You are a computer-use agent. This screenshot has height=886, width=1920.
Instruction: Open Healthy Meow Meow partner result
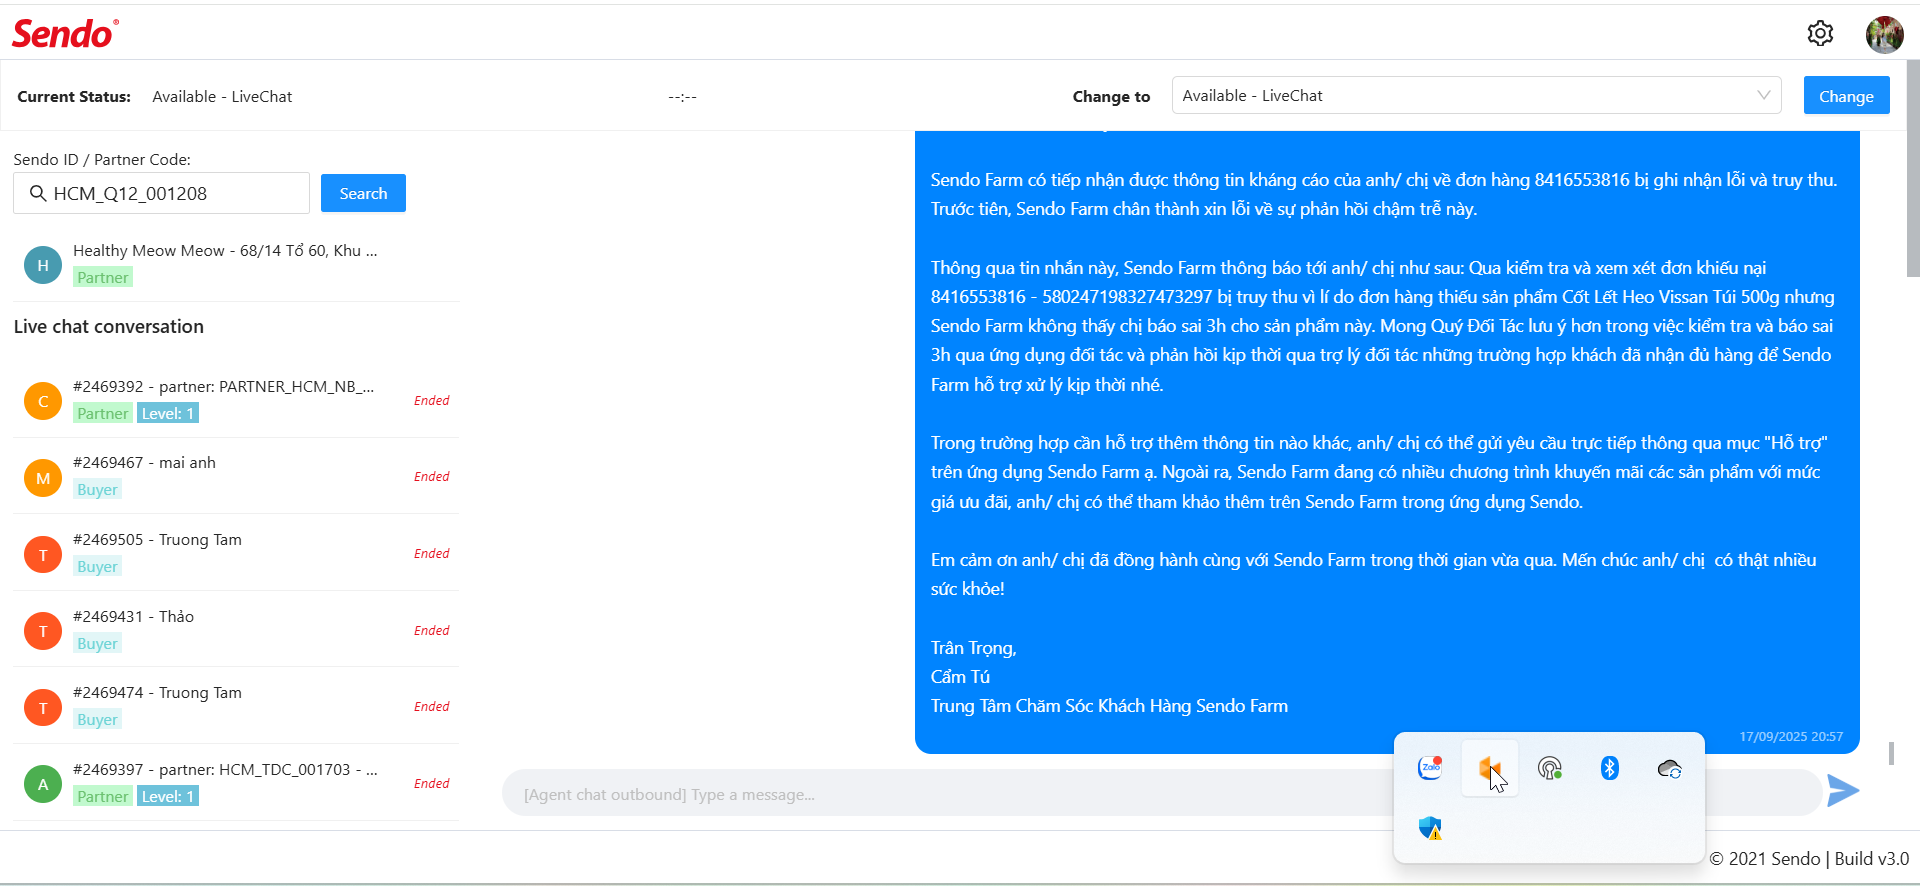click(x=236, y=264)
